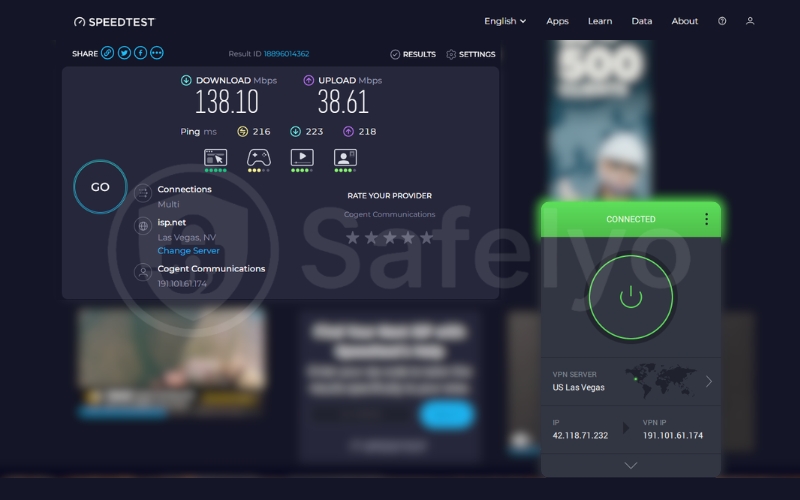
Task: Open the help question mark icon
Action: [x=722, y=21]
